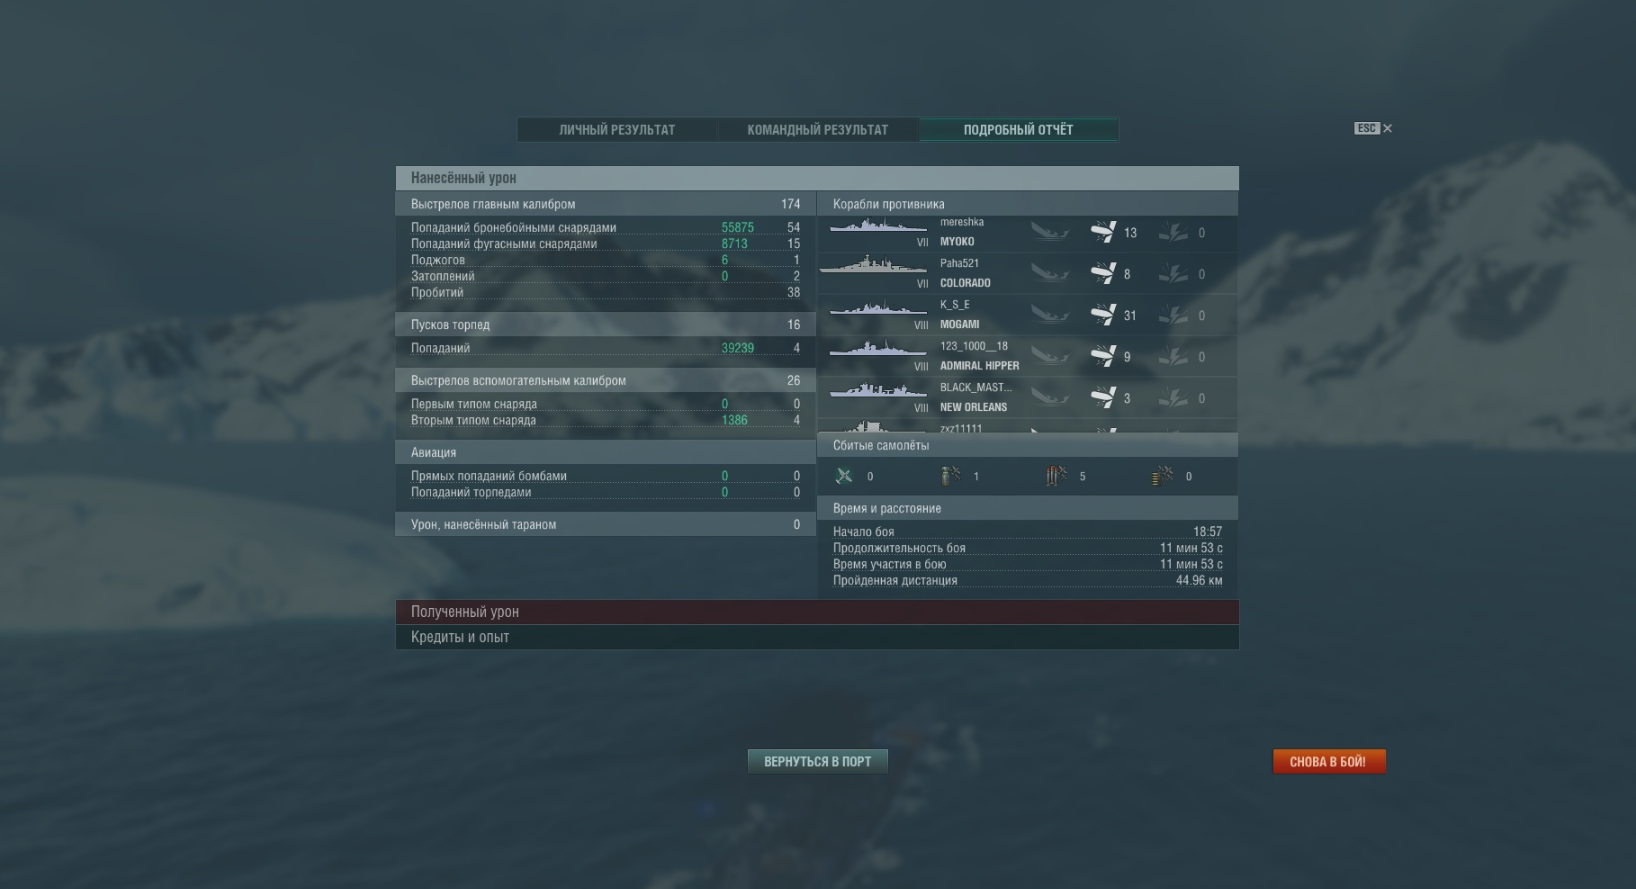
Task: Click the Снова в бой! button
Action: (1329, 762)
